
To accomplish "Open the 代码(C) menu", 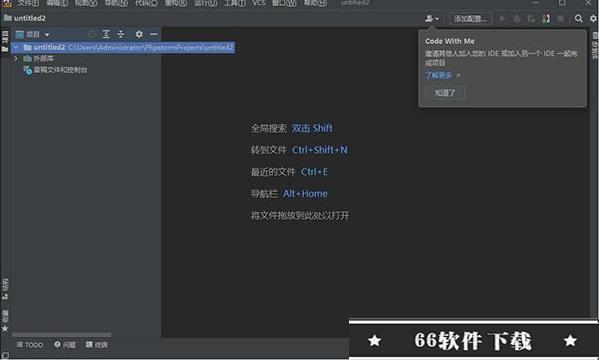I will [146, 3].
